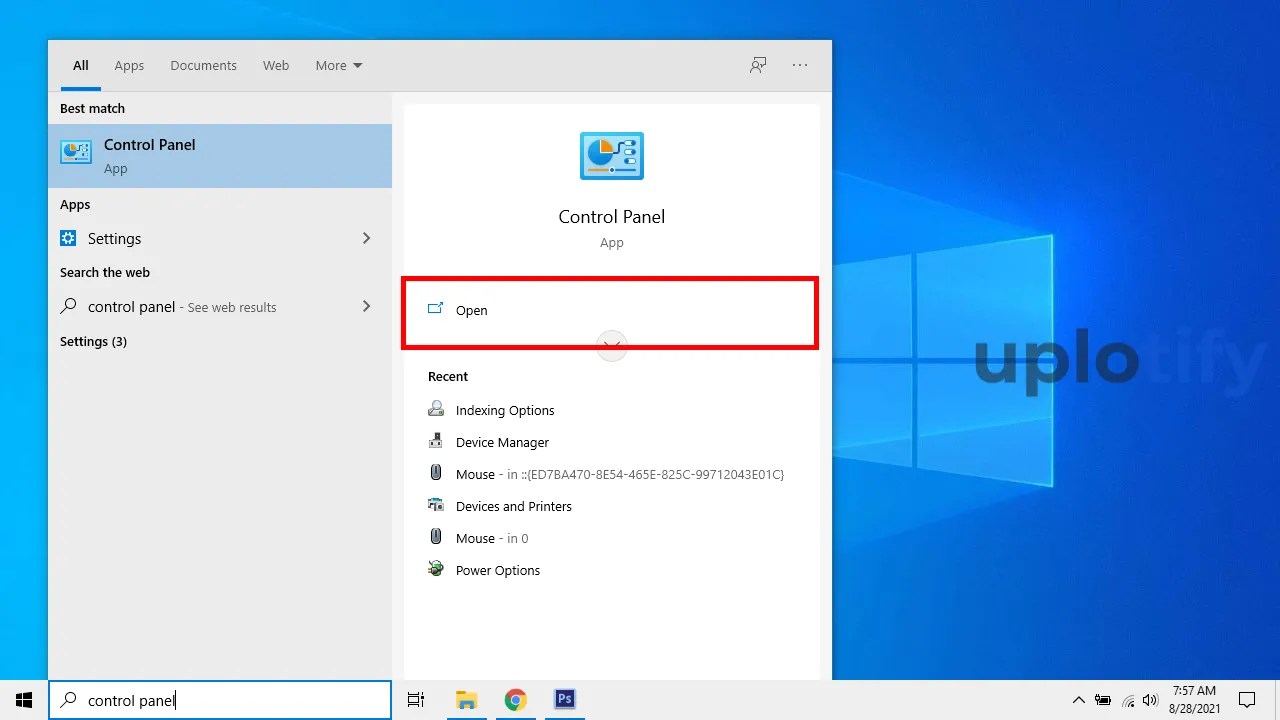This screenshot has width=1280, height=720.
Task: Open the notification center icon
Action: (1247, 700)
